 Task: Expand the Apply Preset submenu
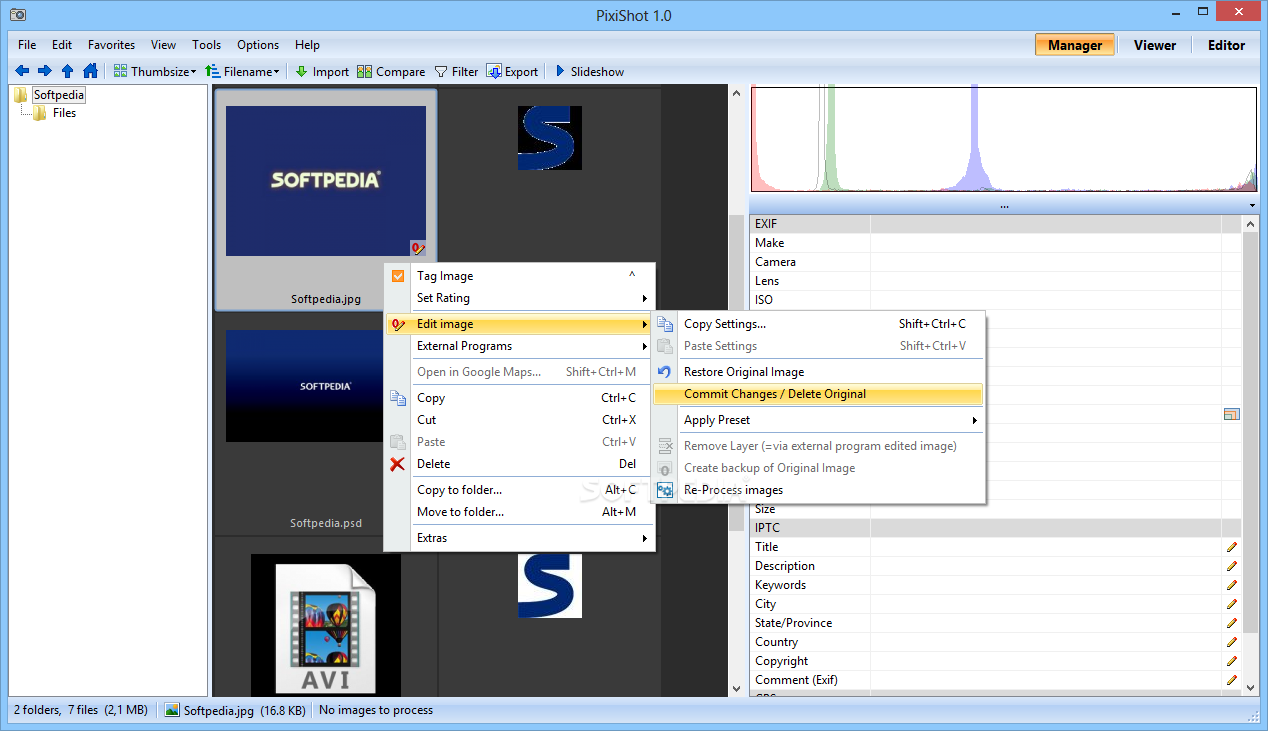coord(818,420)
